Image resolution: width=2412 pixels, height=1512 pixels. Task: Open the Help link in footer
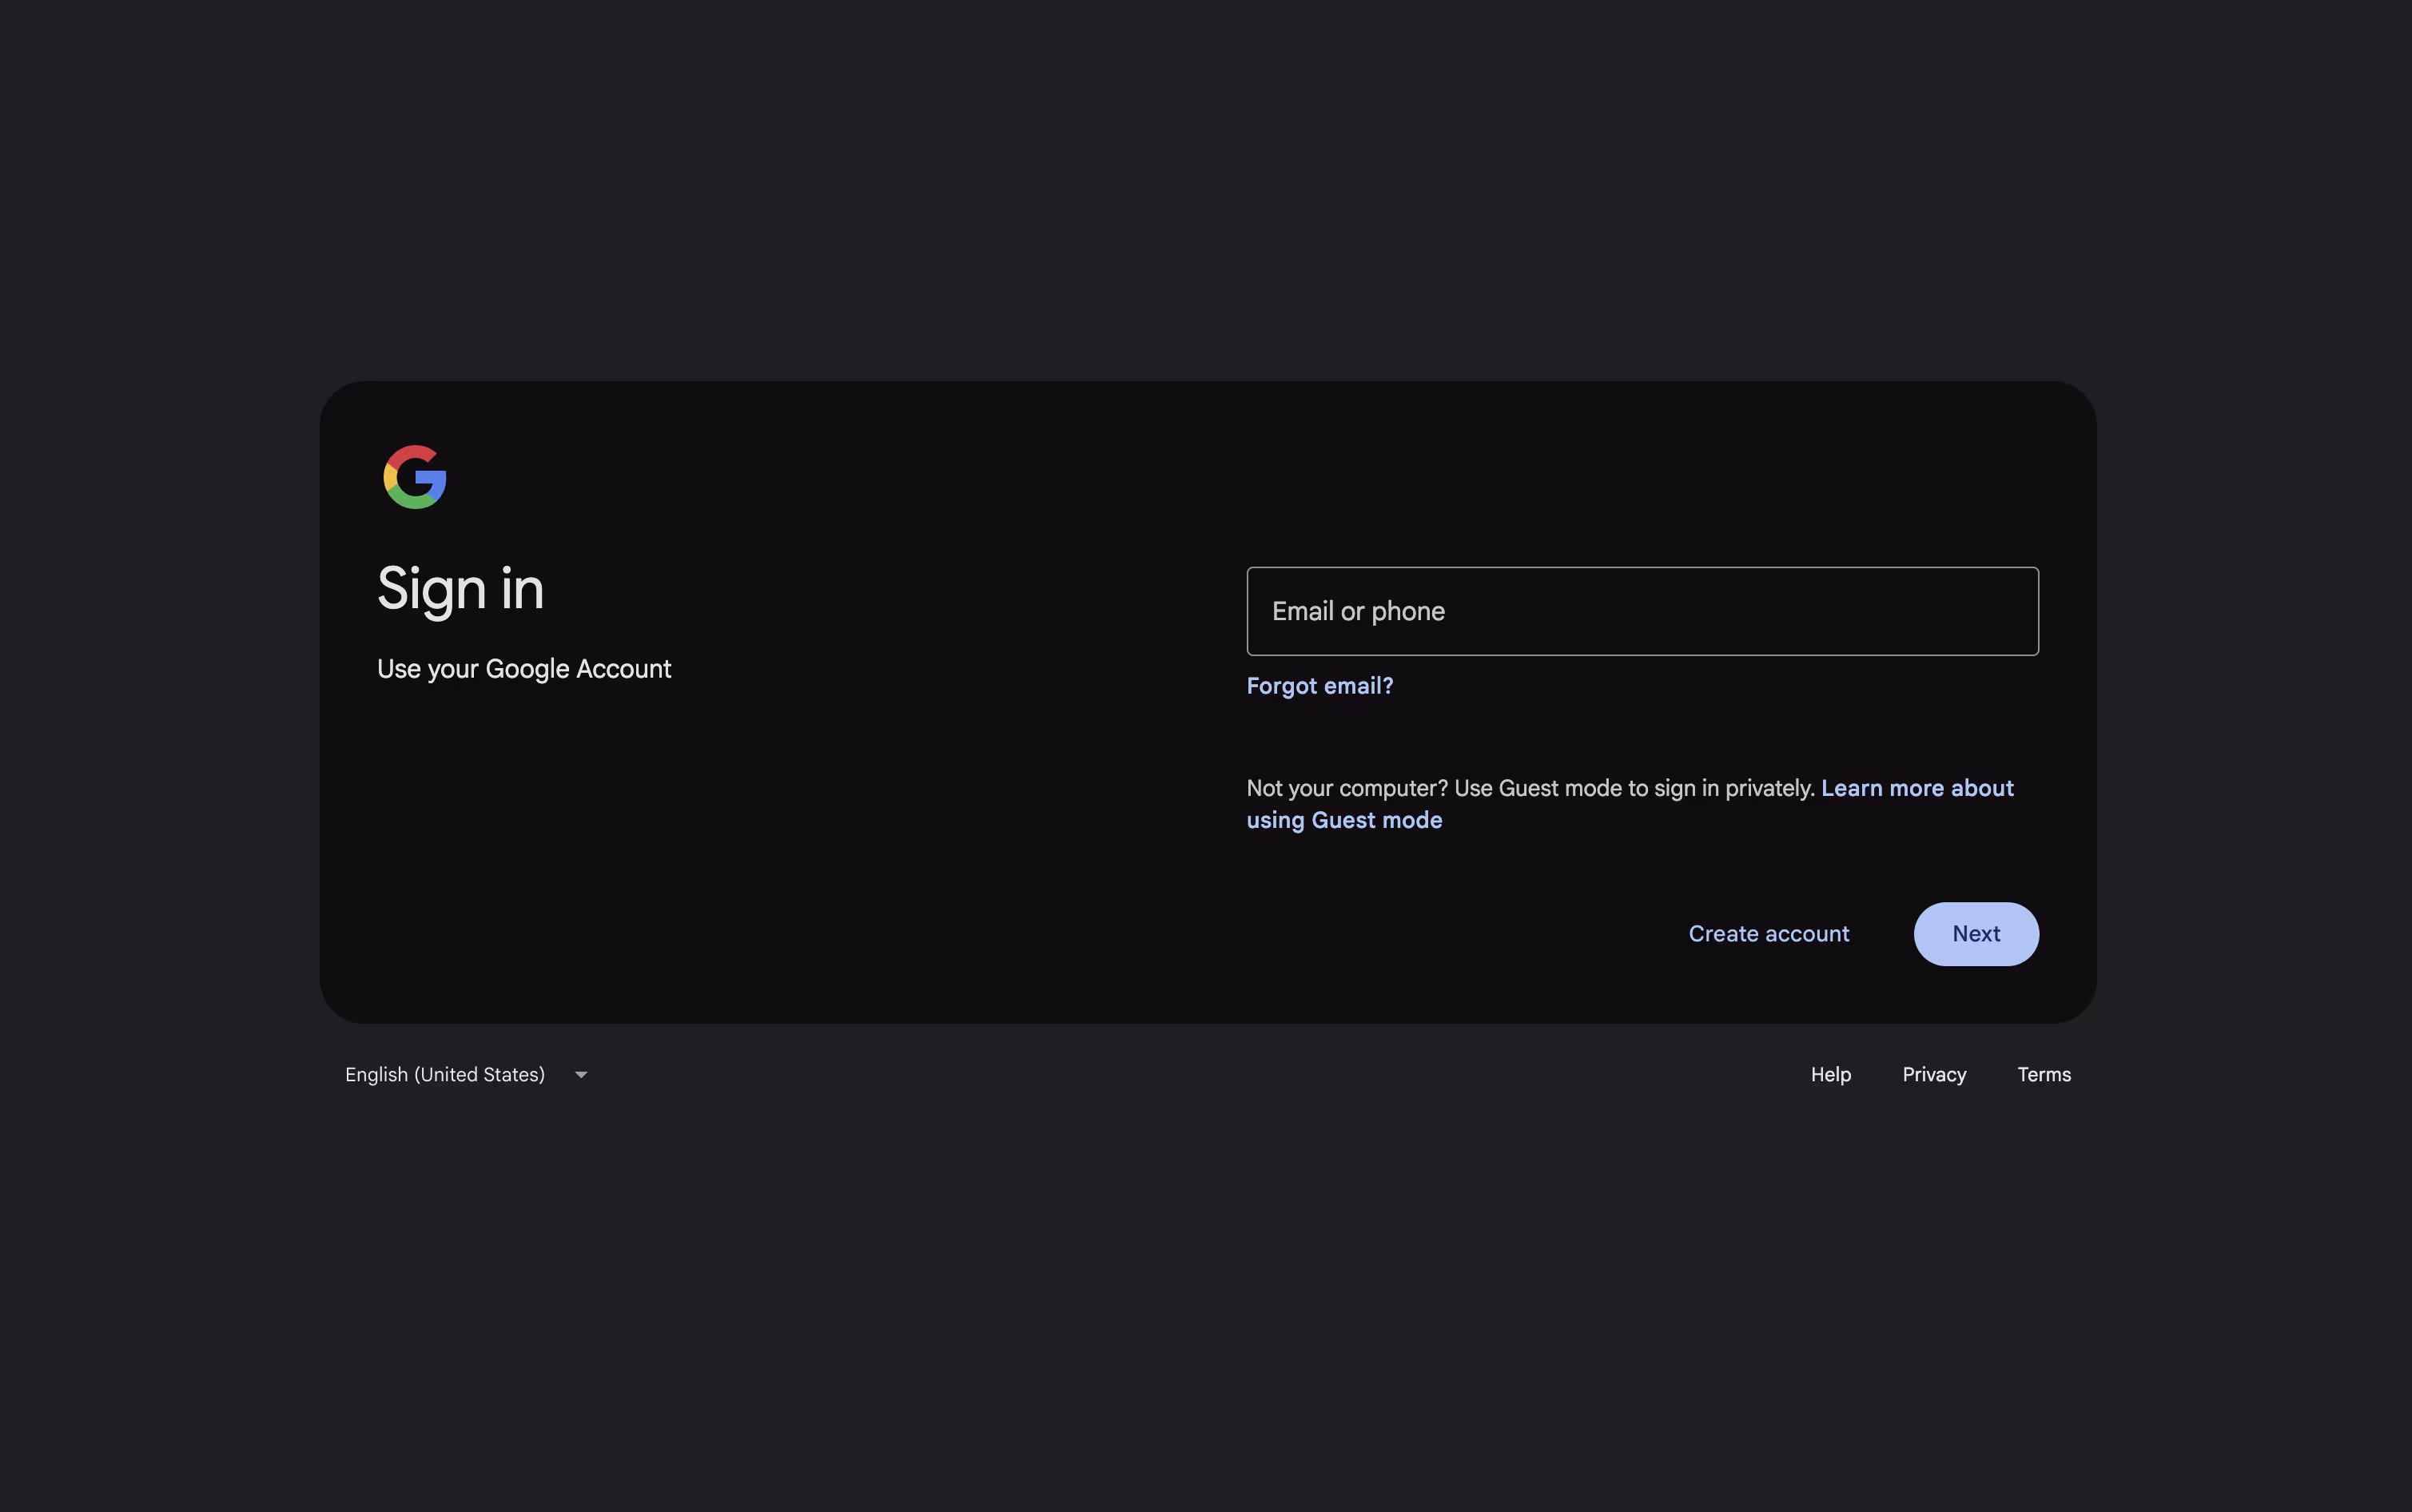point(1831,1075)
